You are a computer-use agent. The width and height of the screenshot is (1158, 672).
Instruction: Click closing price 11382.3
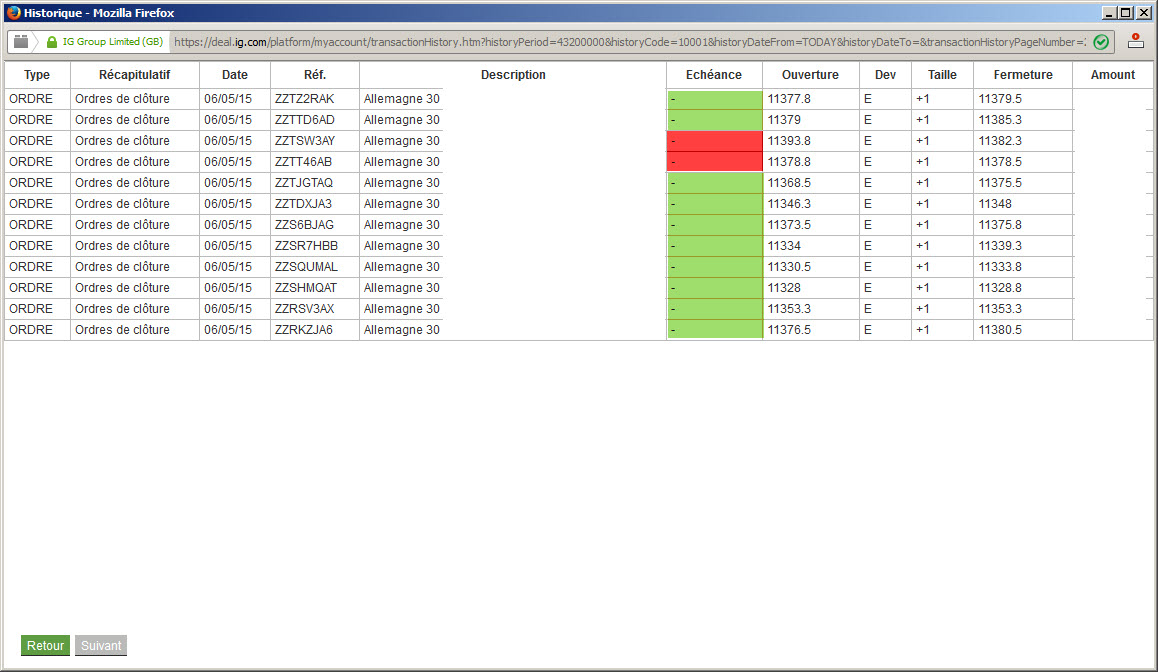(x=1000, y=140)
